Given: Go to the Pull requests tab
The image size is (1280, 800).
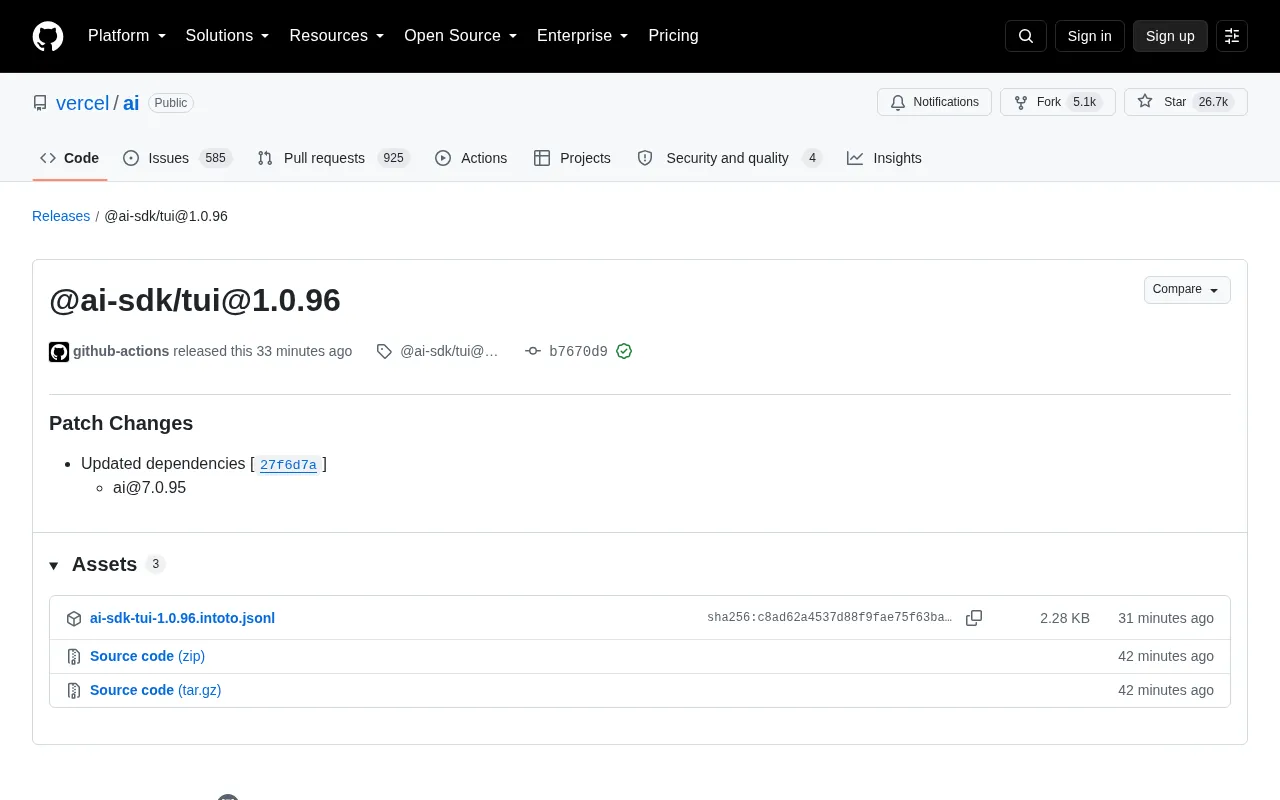Looking at the screenshot, I should coord(333,158).
